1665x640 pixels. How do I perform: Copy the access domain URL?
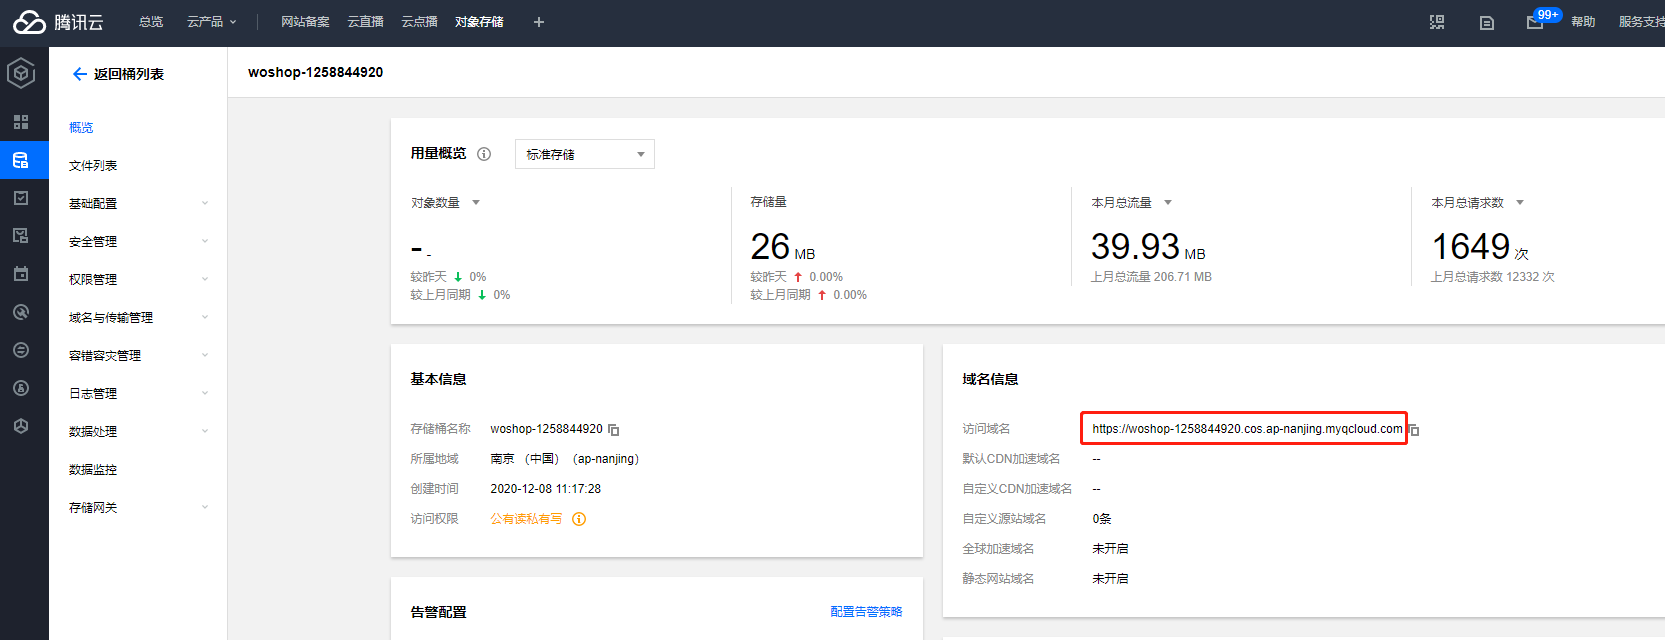[1414, 430]
